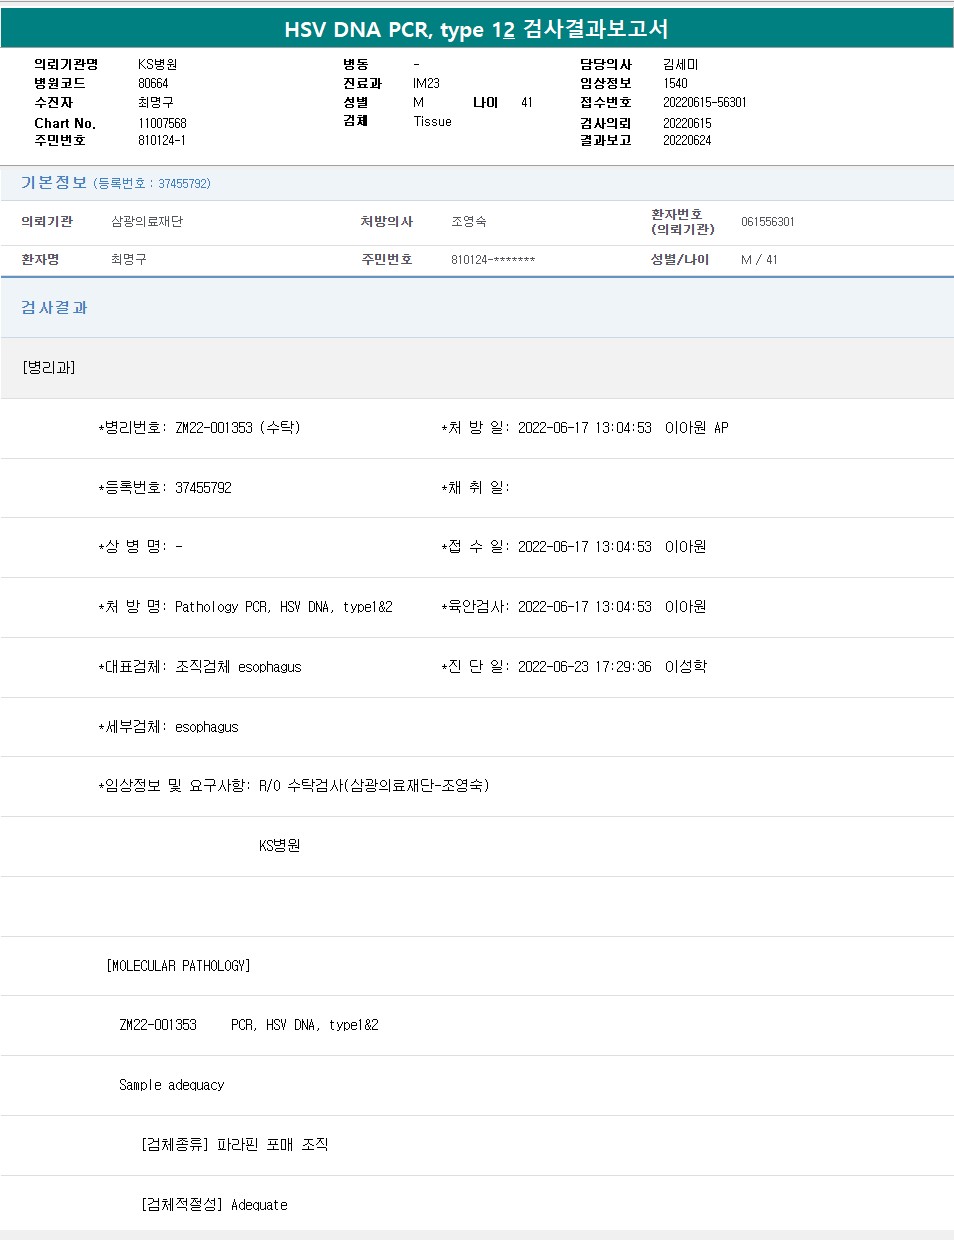Click the [병리과] department heading
954x1240 pixels.
(49, 367)
